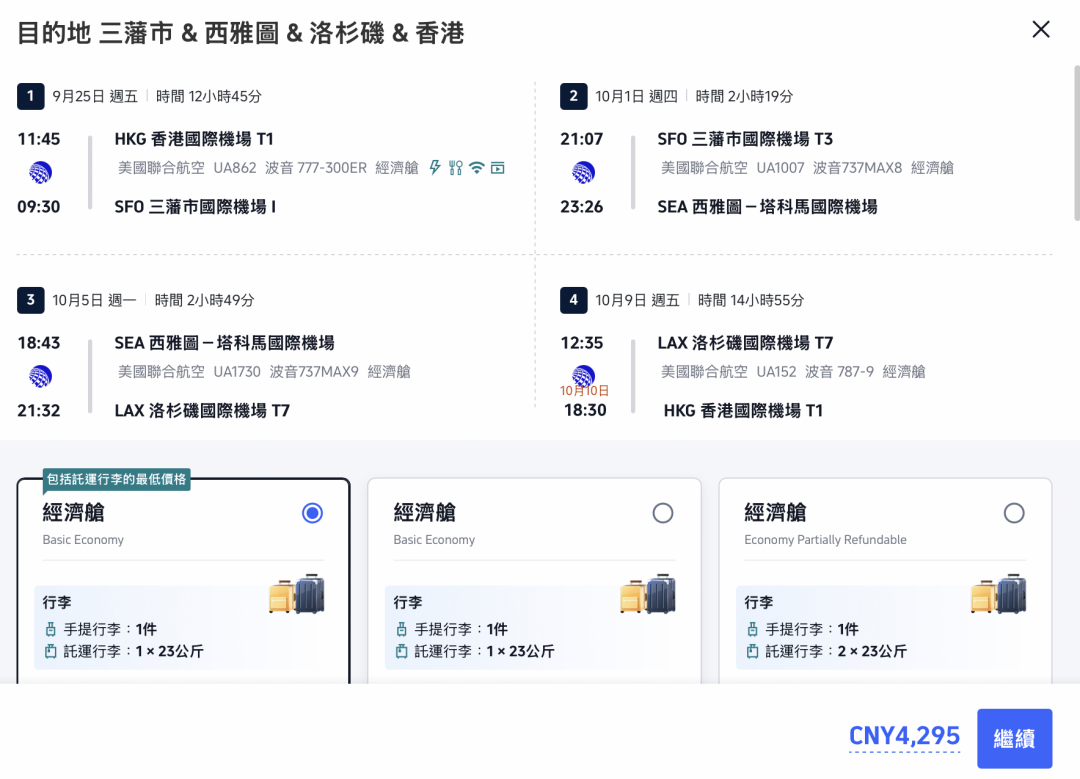Click the HKG 香港國際機場 T1 departure text
Viewport: 1080px width, 779px height.
tap(194, 139)
